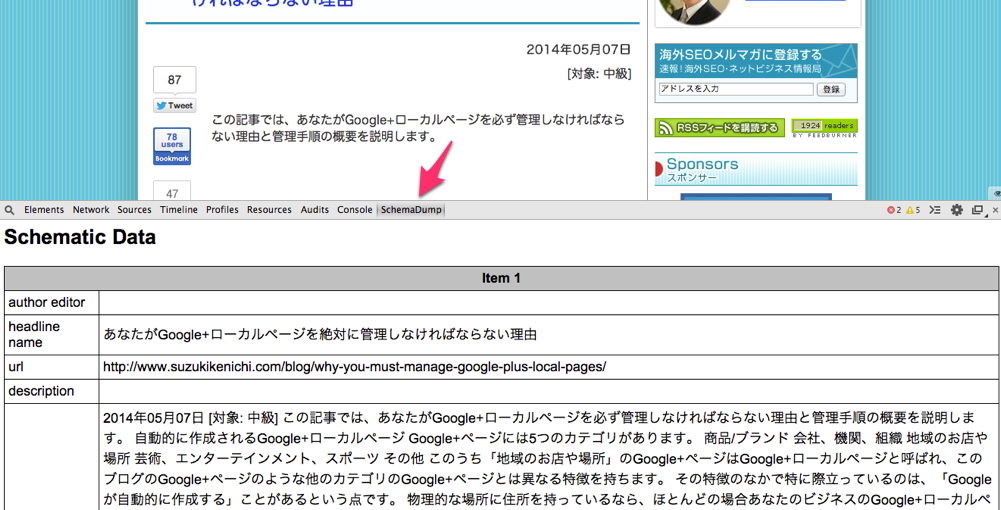
Task: Click the 'Schematic Data' heading
Action: tap(80, 237)
